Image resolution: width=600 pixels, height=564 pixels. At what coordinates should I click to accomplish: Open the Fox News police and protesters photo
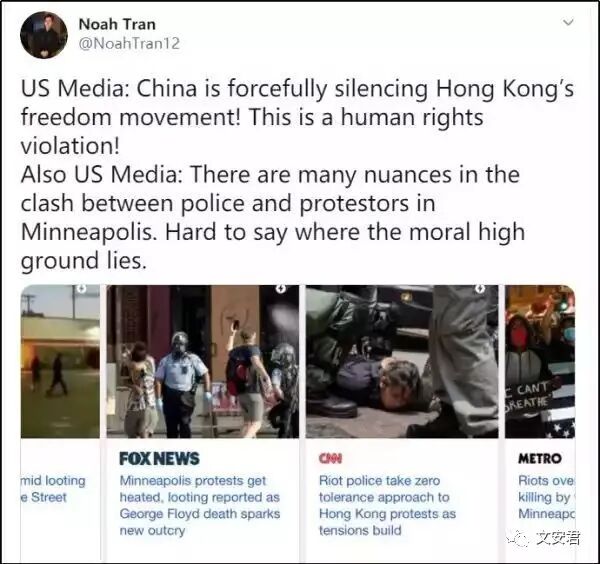tap(203, 361)
